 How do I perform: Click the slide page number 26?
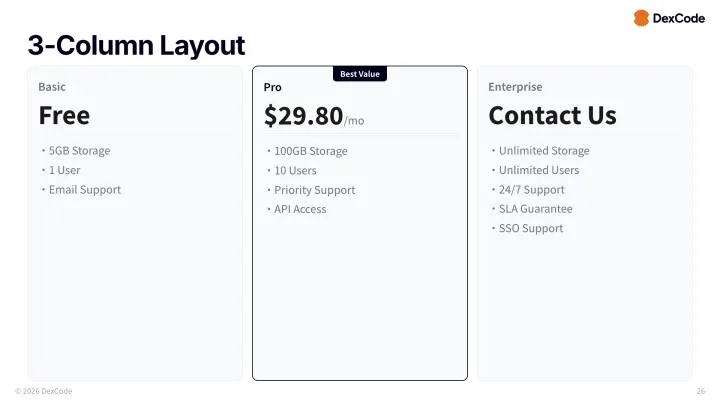(x=699, y=391)
